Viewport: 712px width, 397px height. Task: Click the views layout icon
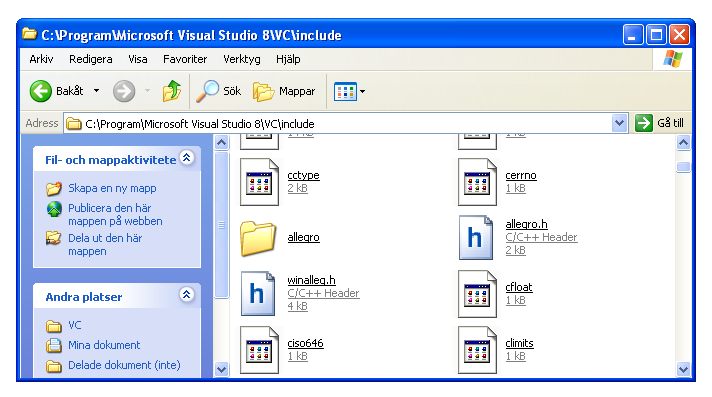(346, 91)
